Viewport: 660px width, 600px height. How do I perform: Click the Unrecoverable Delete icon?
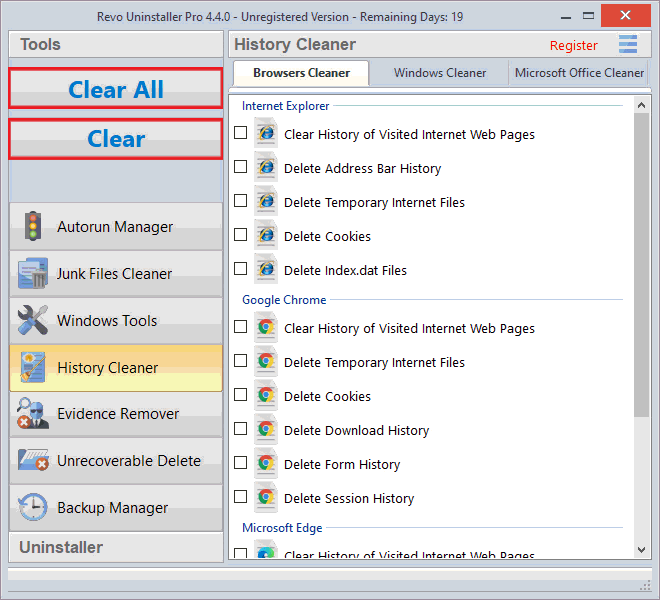click(x=32, y=460)
